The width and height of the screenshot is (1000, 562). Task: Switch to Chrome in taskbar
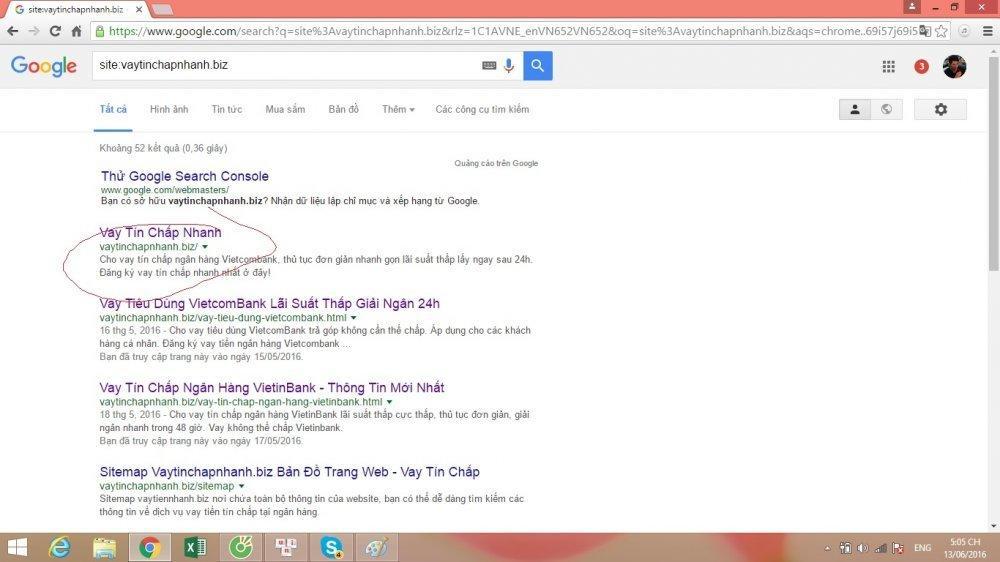click(150, 547)
